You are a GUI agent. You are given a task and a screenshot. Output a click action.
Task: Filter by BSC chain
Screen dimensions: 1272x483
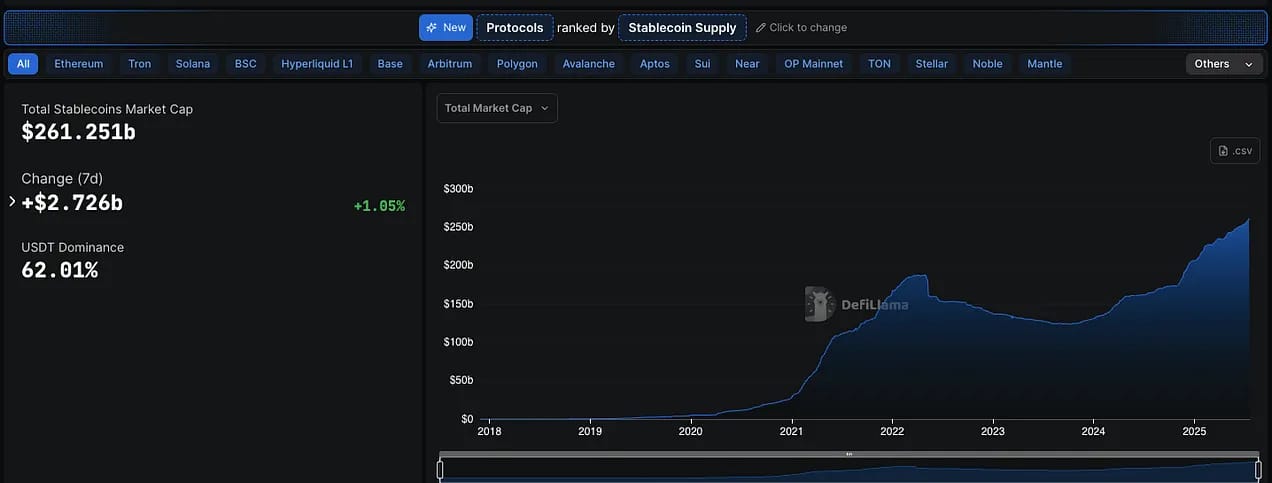coord(246,64)
